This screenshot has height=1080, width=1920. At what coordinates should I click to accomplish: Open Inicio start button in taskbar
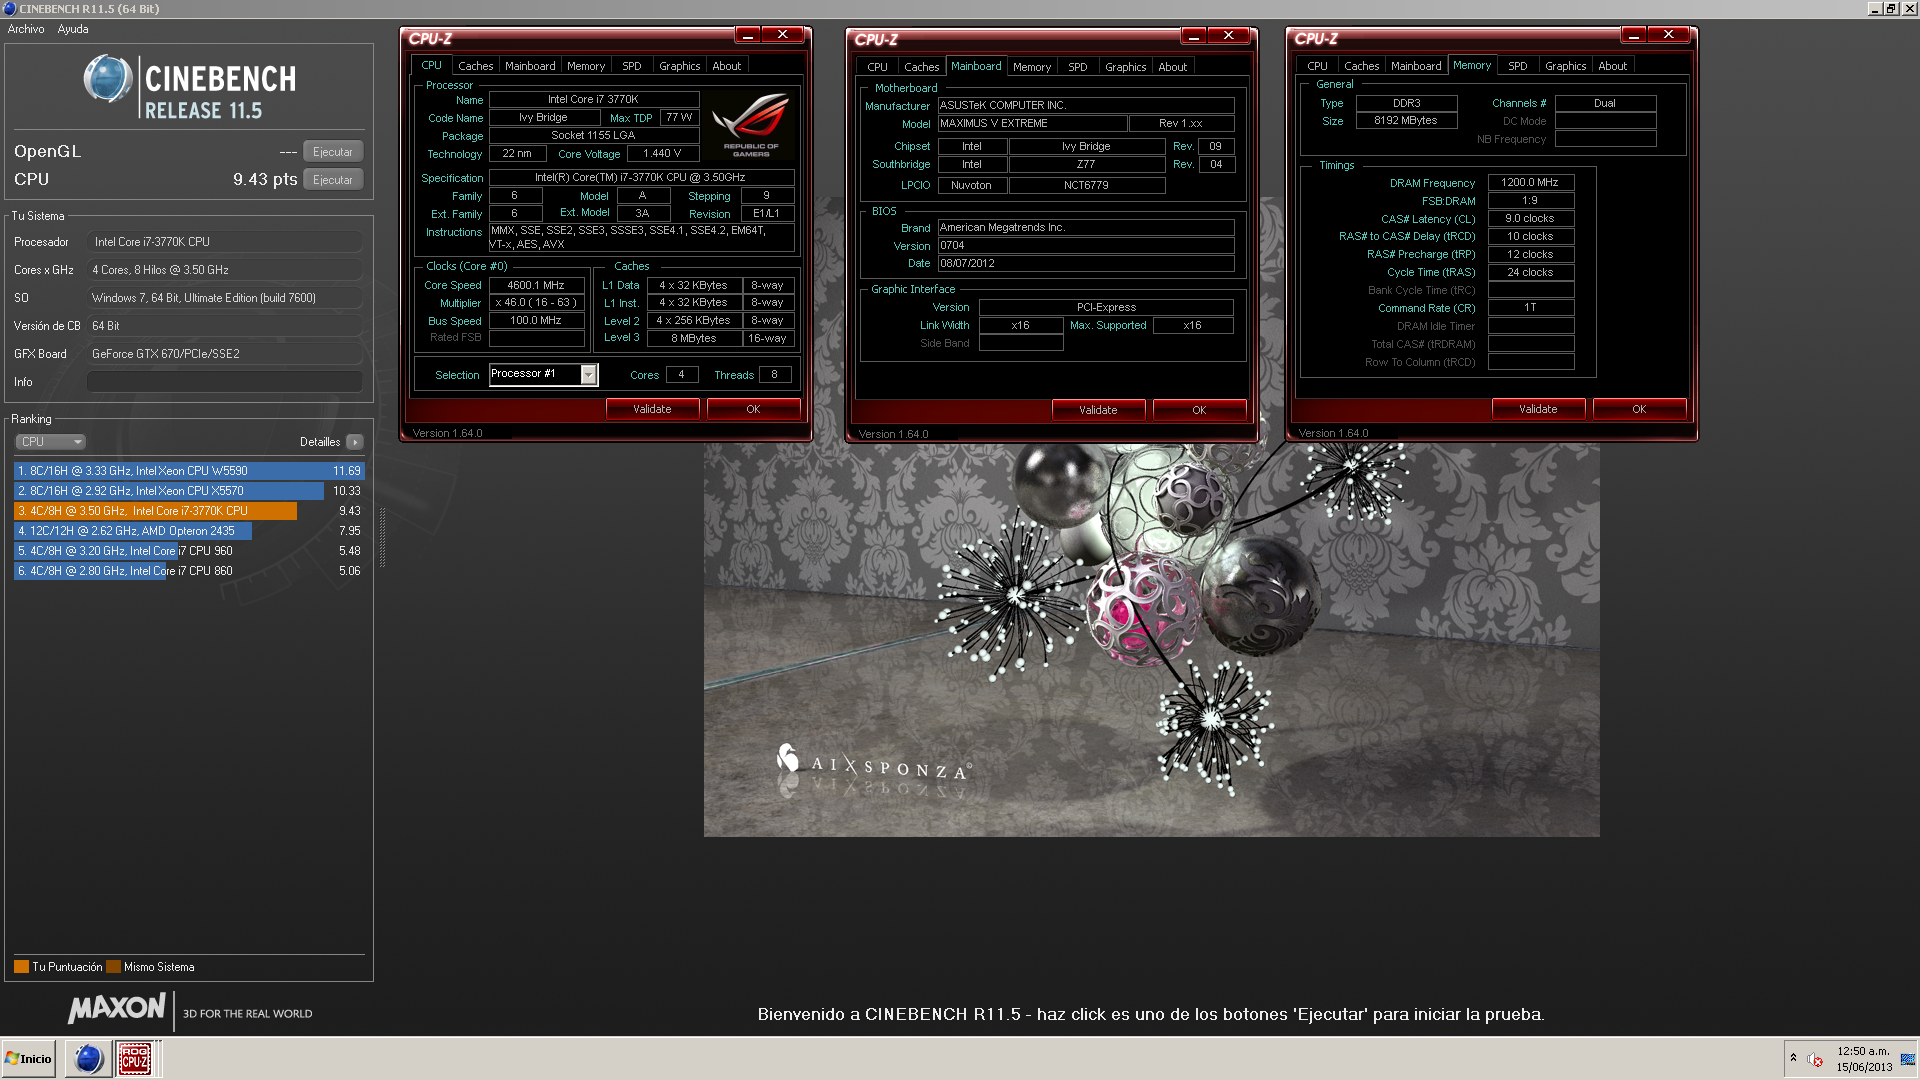pos(29,1058)
